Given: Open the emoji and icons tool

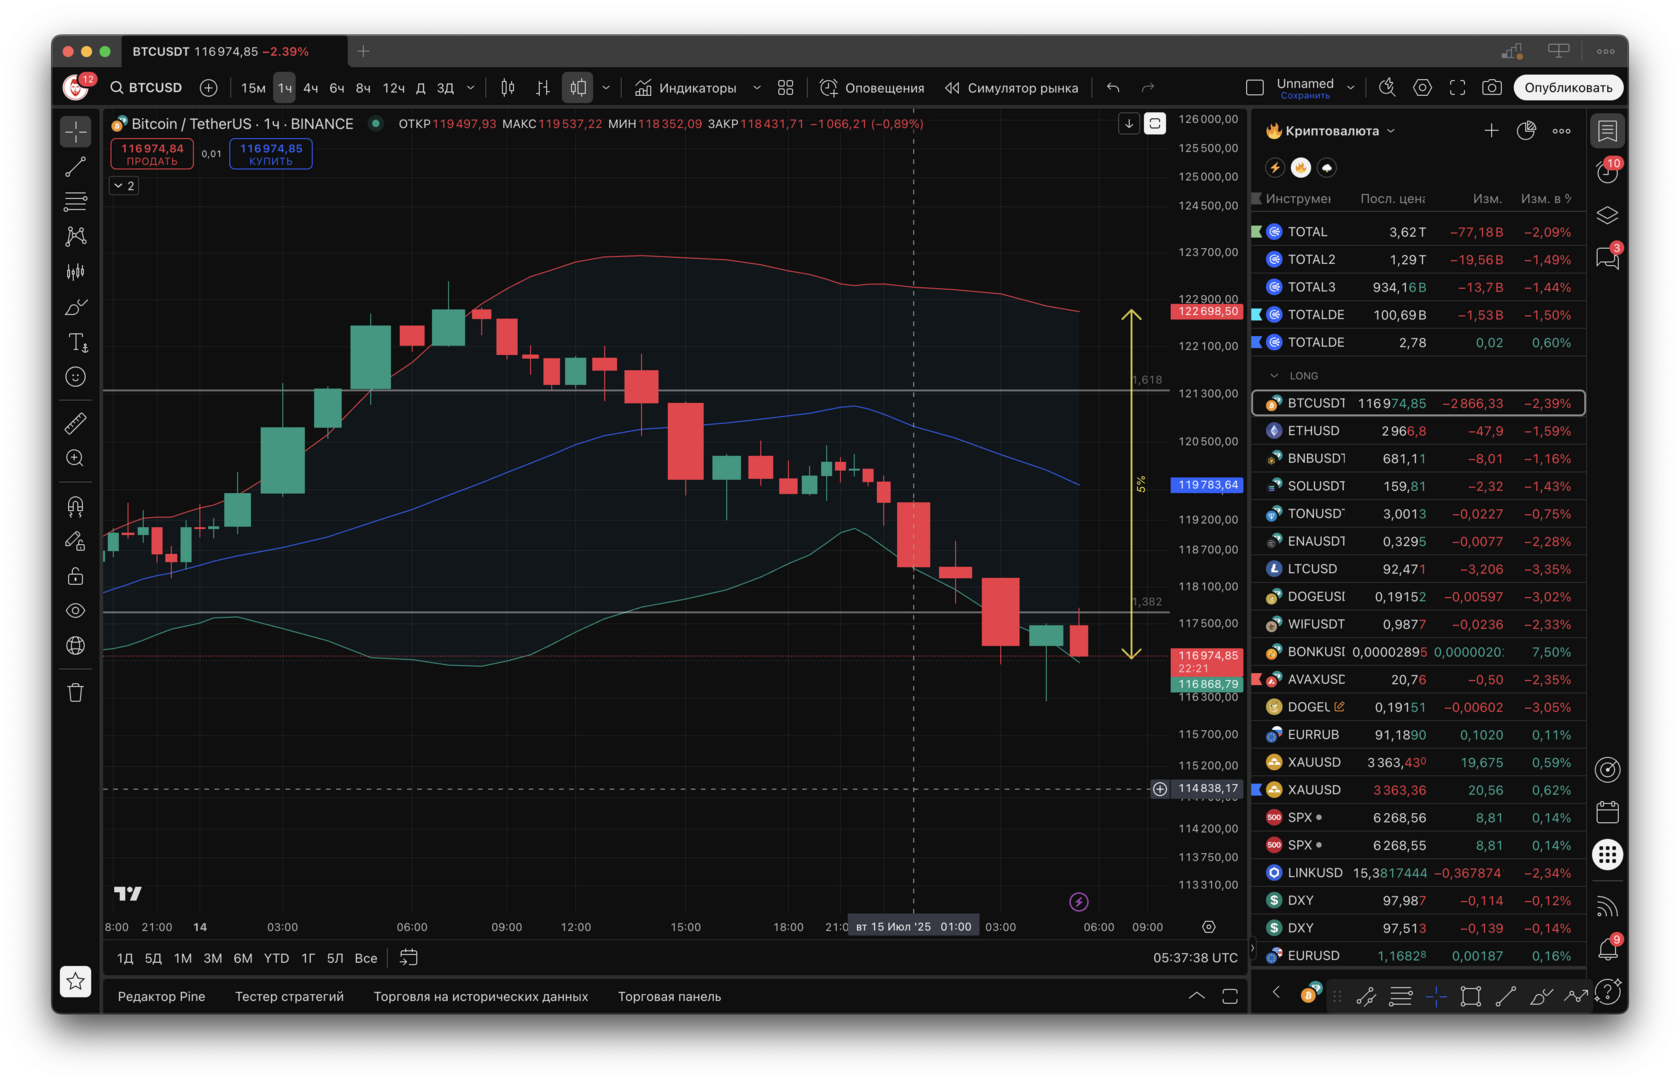Looking at the screenshot, I should pos(76,377).
